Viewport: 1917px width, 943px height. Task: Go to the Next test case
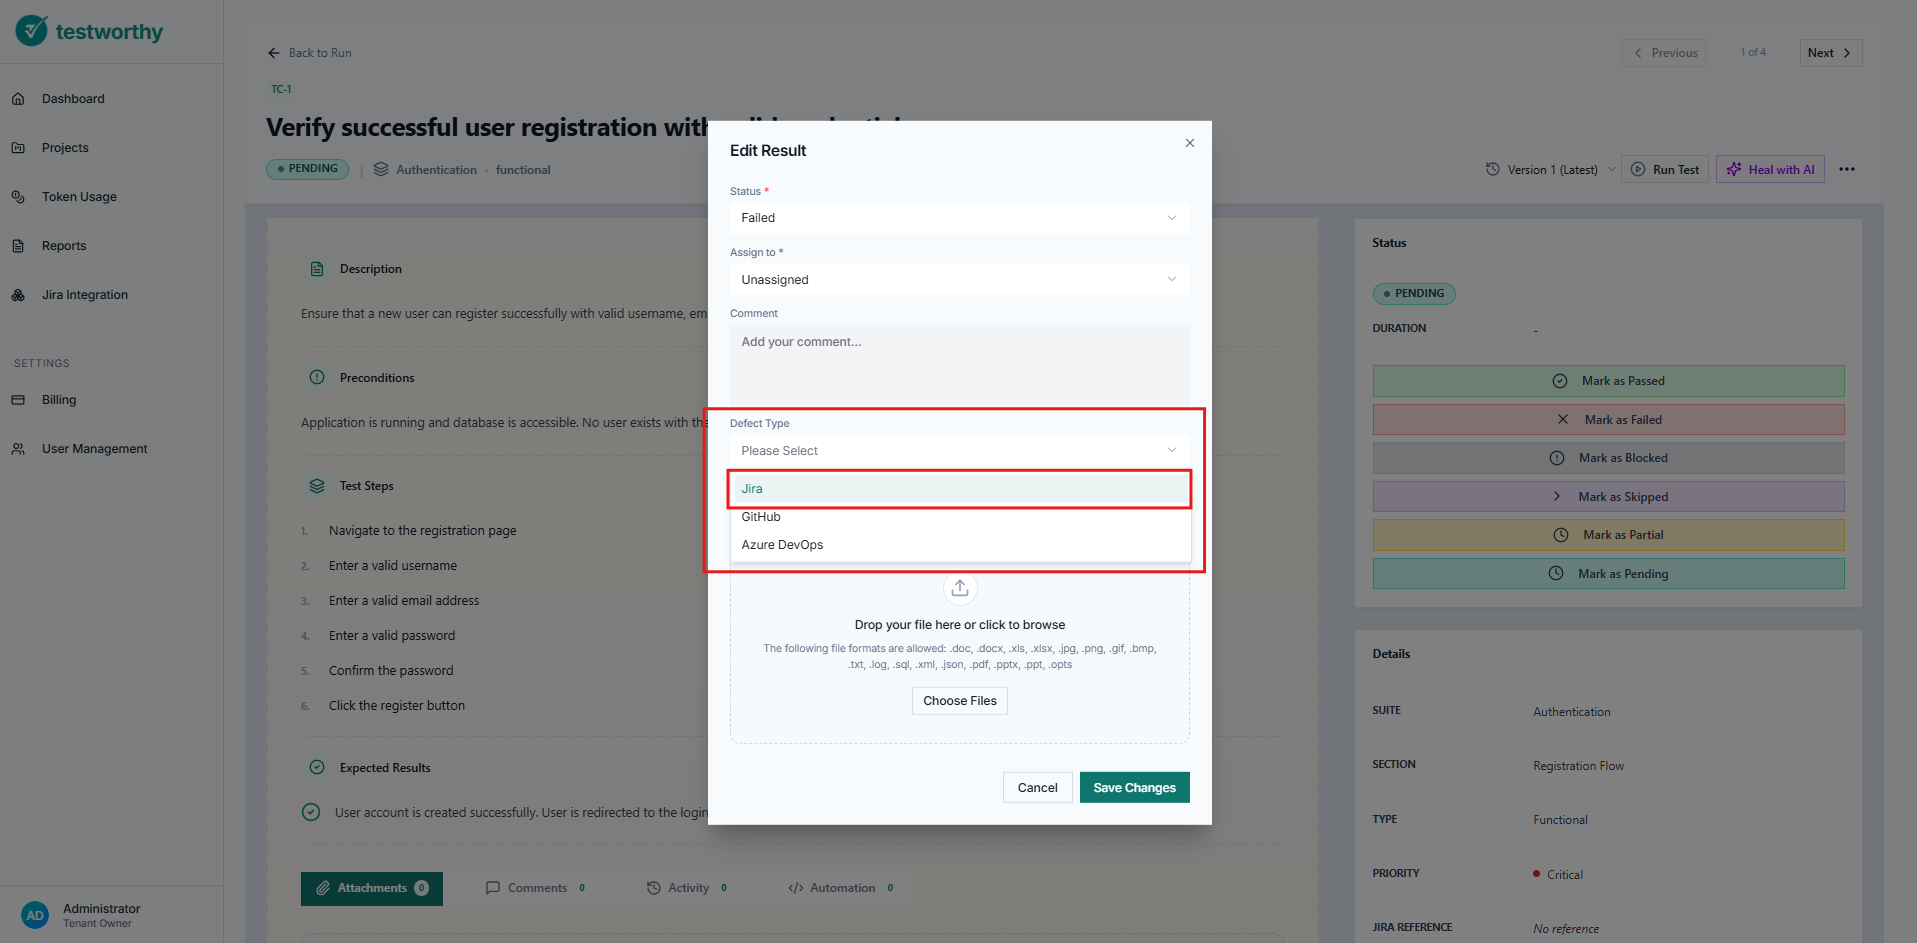(x=1830, y=53)
